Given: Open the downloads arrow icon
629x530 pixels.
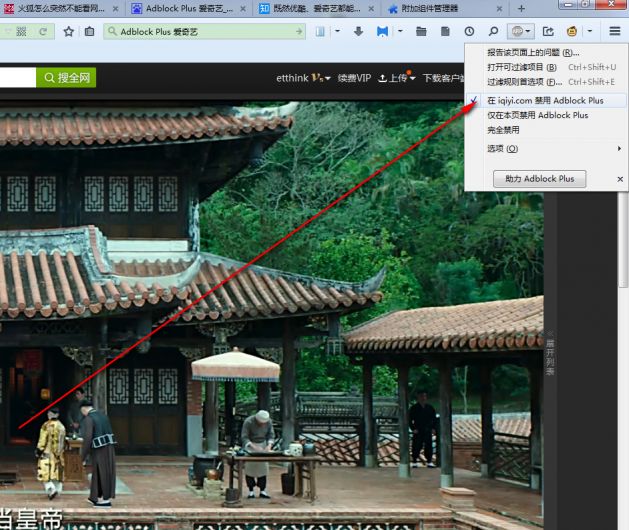Looking at the screenshot, I should 359,31.
